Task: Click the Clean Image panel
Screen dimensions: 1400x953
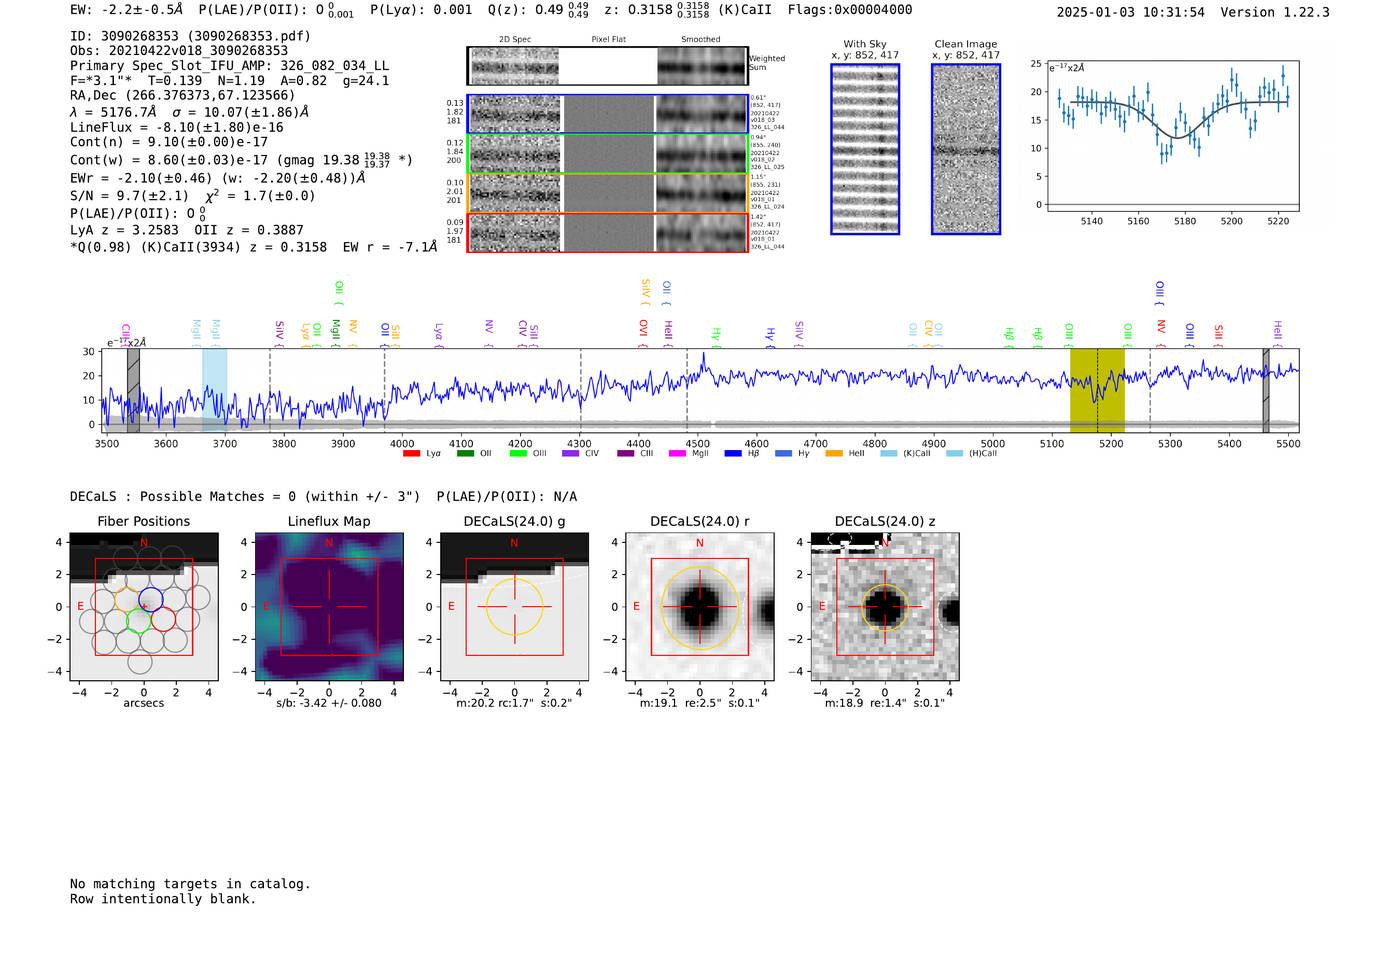Action: pos(966,149)
